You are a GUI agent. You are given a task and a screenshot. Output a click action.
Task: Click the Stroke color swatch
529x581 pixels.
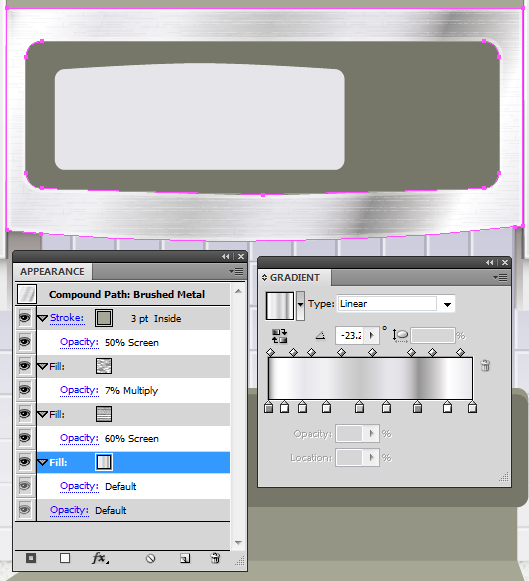(x=104, y=318)
